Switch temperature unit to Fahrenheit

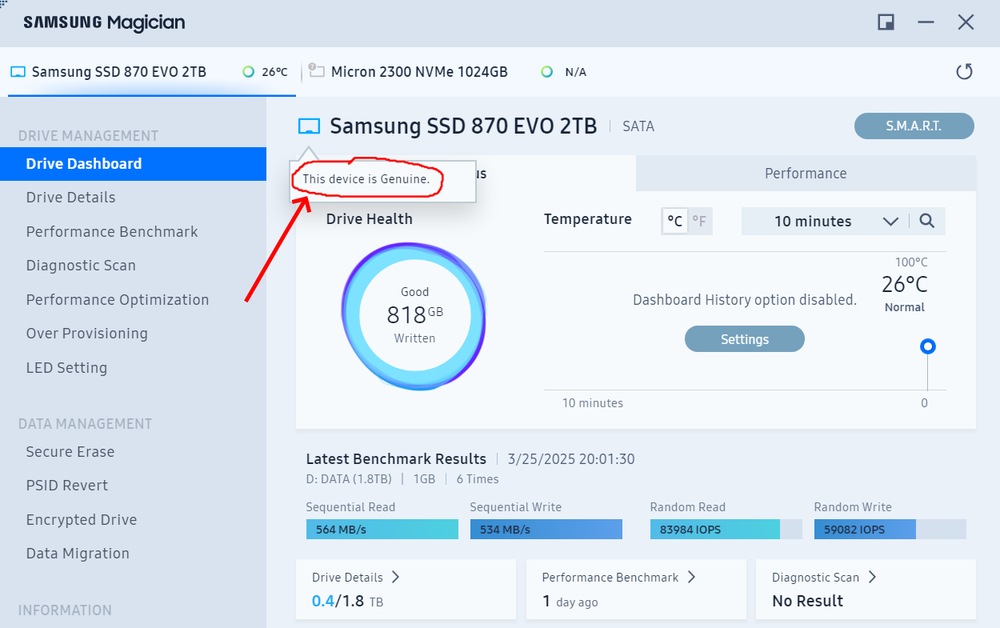coord(700,221)
